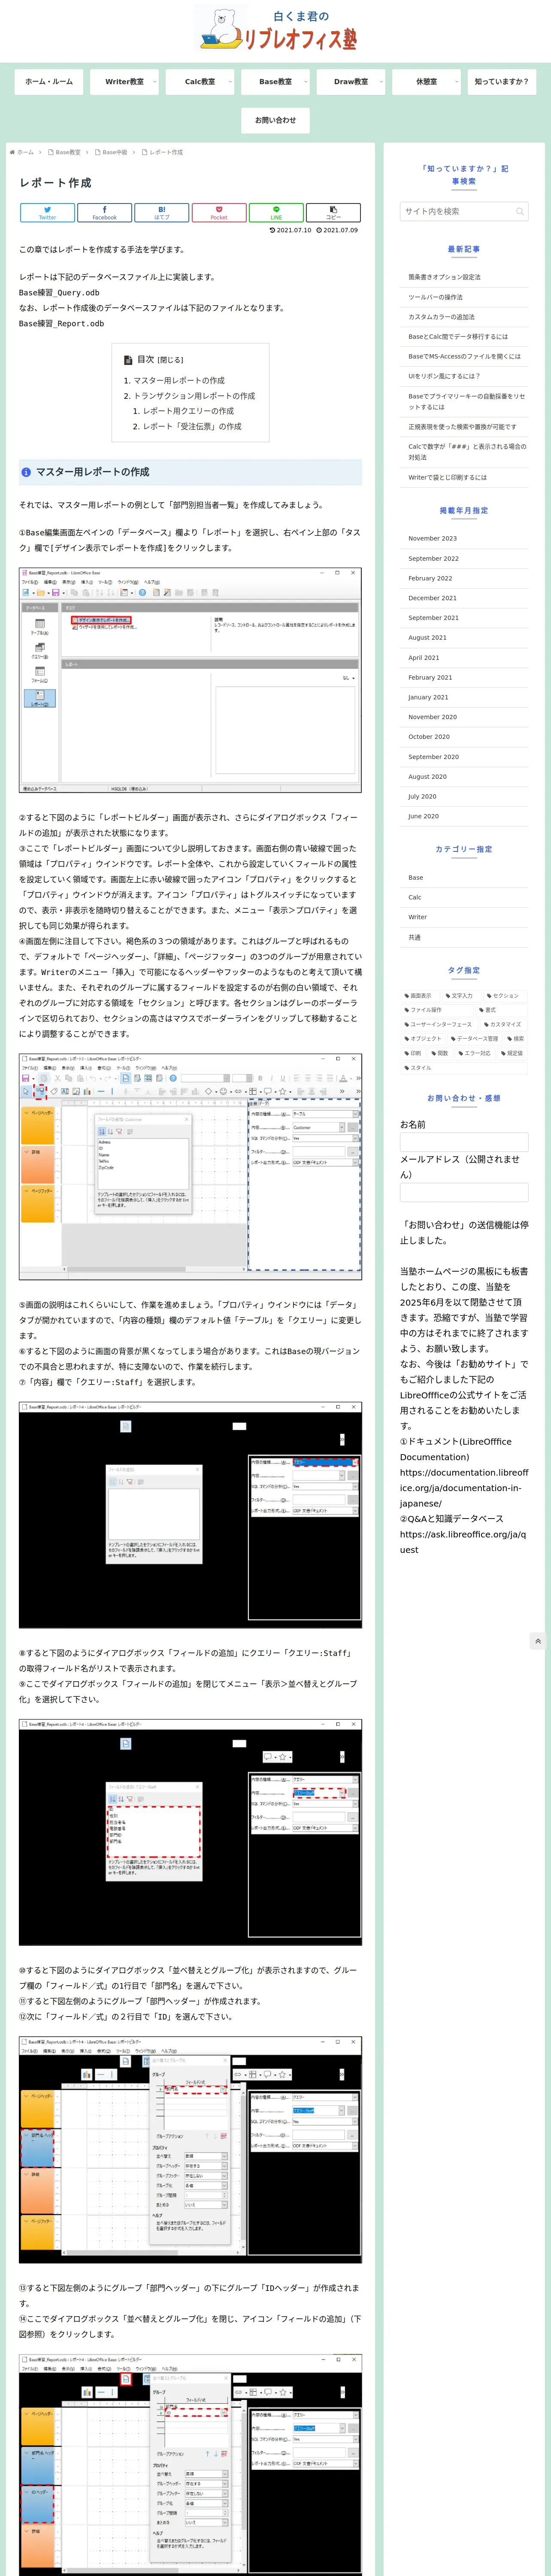Open the レポートビルダー screenshot with フィールドの追加 dialog
The image size is (551, 2576).
(190, 1167)
